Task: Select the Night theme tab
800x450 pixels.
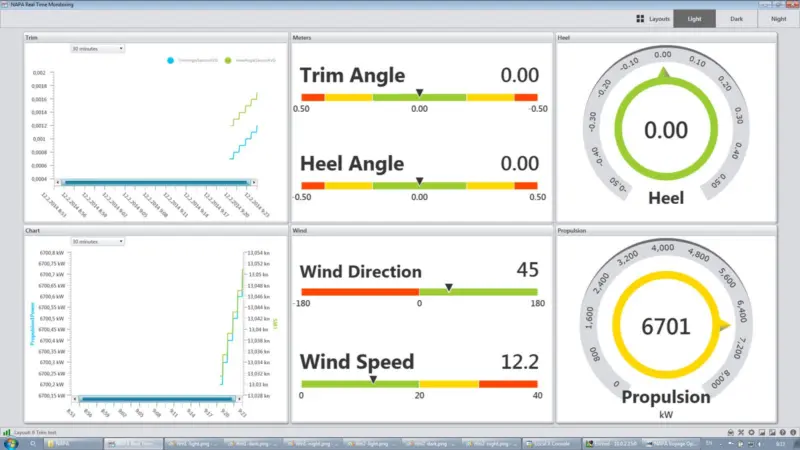Action: pos(779,19)
